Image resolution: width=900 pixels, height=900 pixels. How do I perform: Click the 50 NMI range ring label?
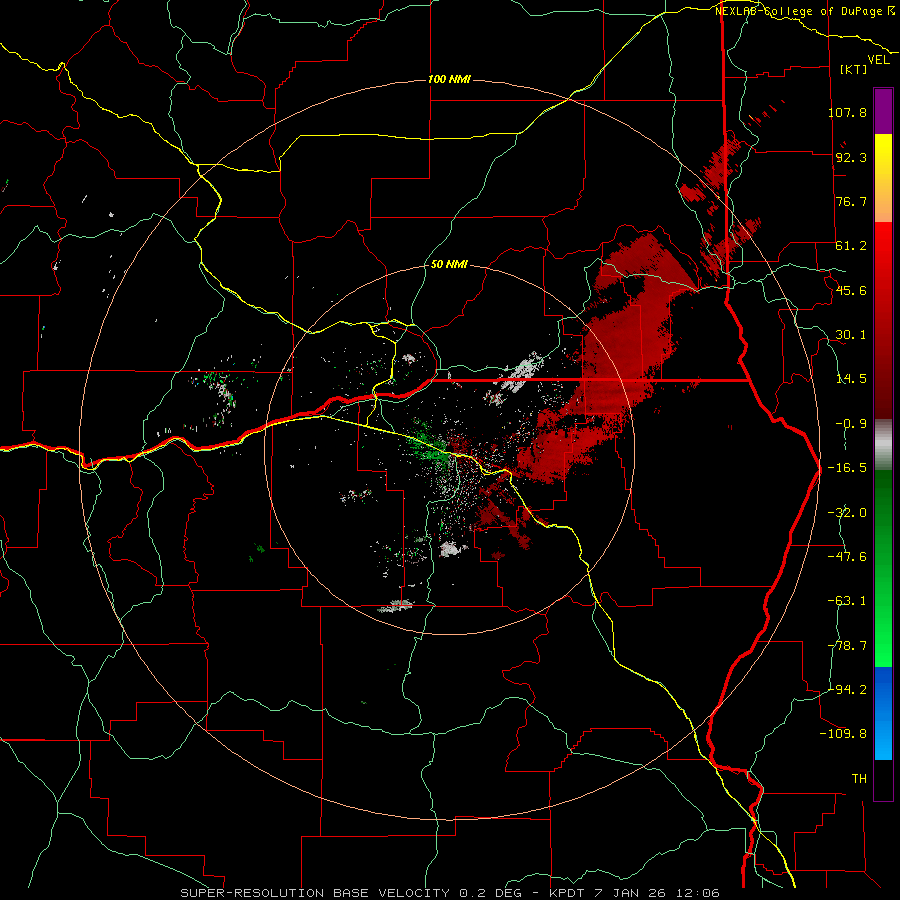449,265
